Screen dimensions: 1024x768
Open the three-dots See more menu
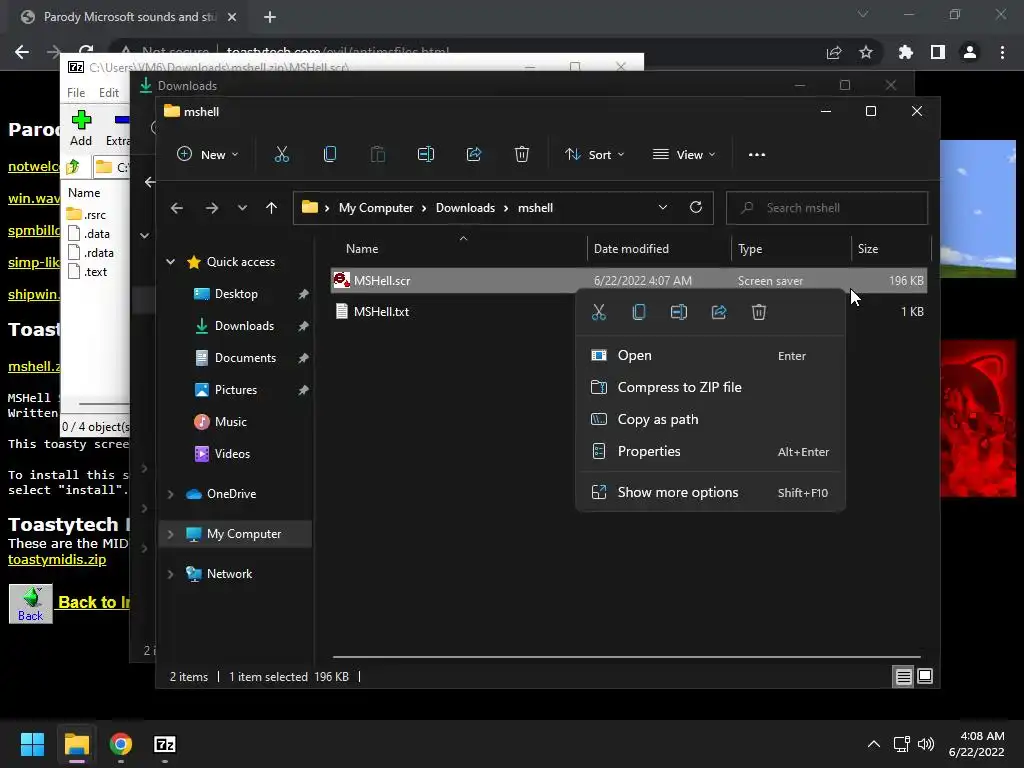757,155
